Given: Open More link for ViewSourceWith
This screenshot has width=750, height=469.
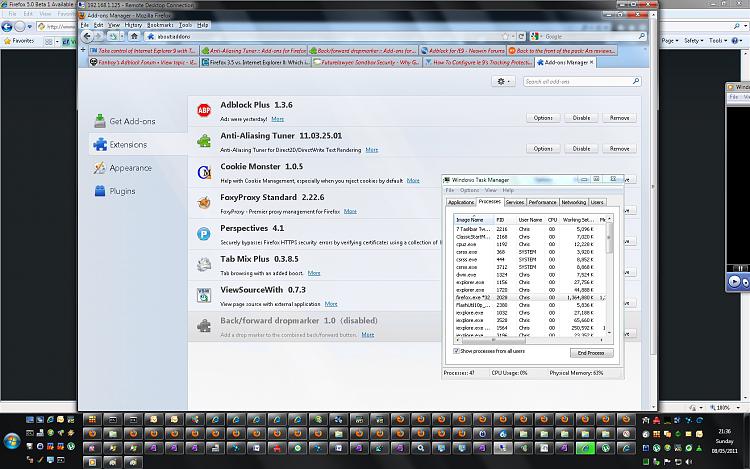Looking at the screenshot, I should click(331, 304).
